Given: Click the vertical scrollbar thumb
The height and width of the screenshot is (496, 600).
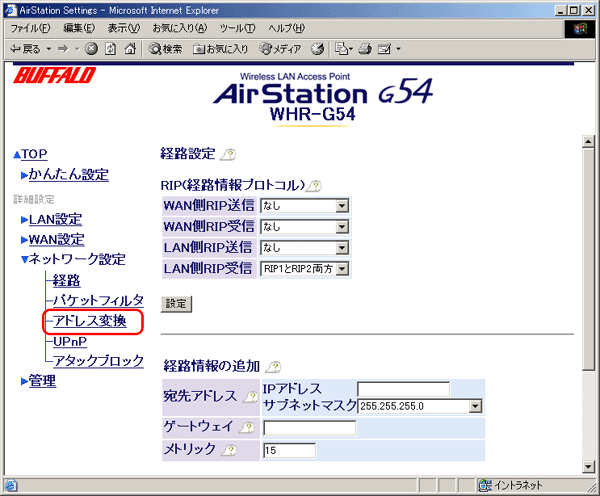Looking at the screenshot, I should pyautogui.click(x=588, y=259).
